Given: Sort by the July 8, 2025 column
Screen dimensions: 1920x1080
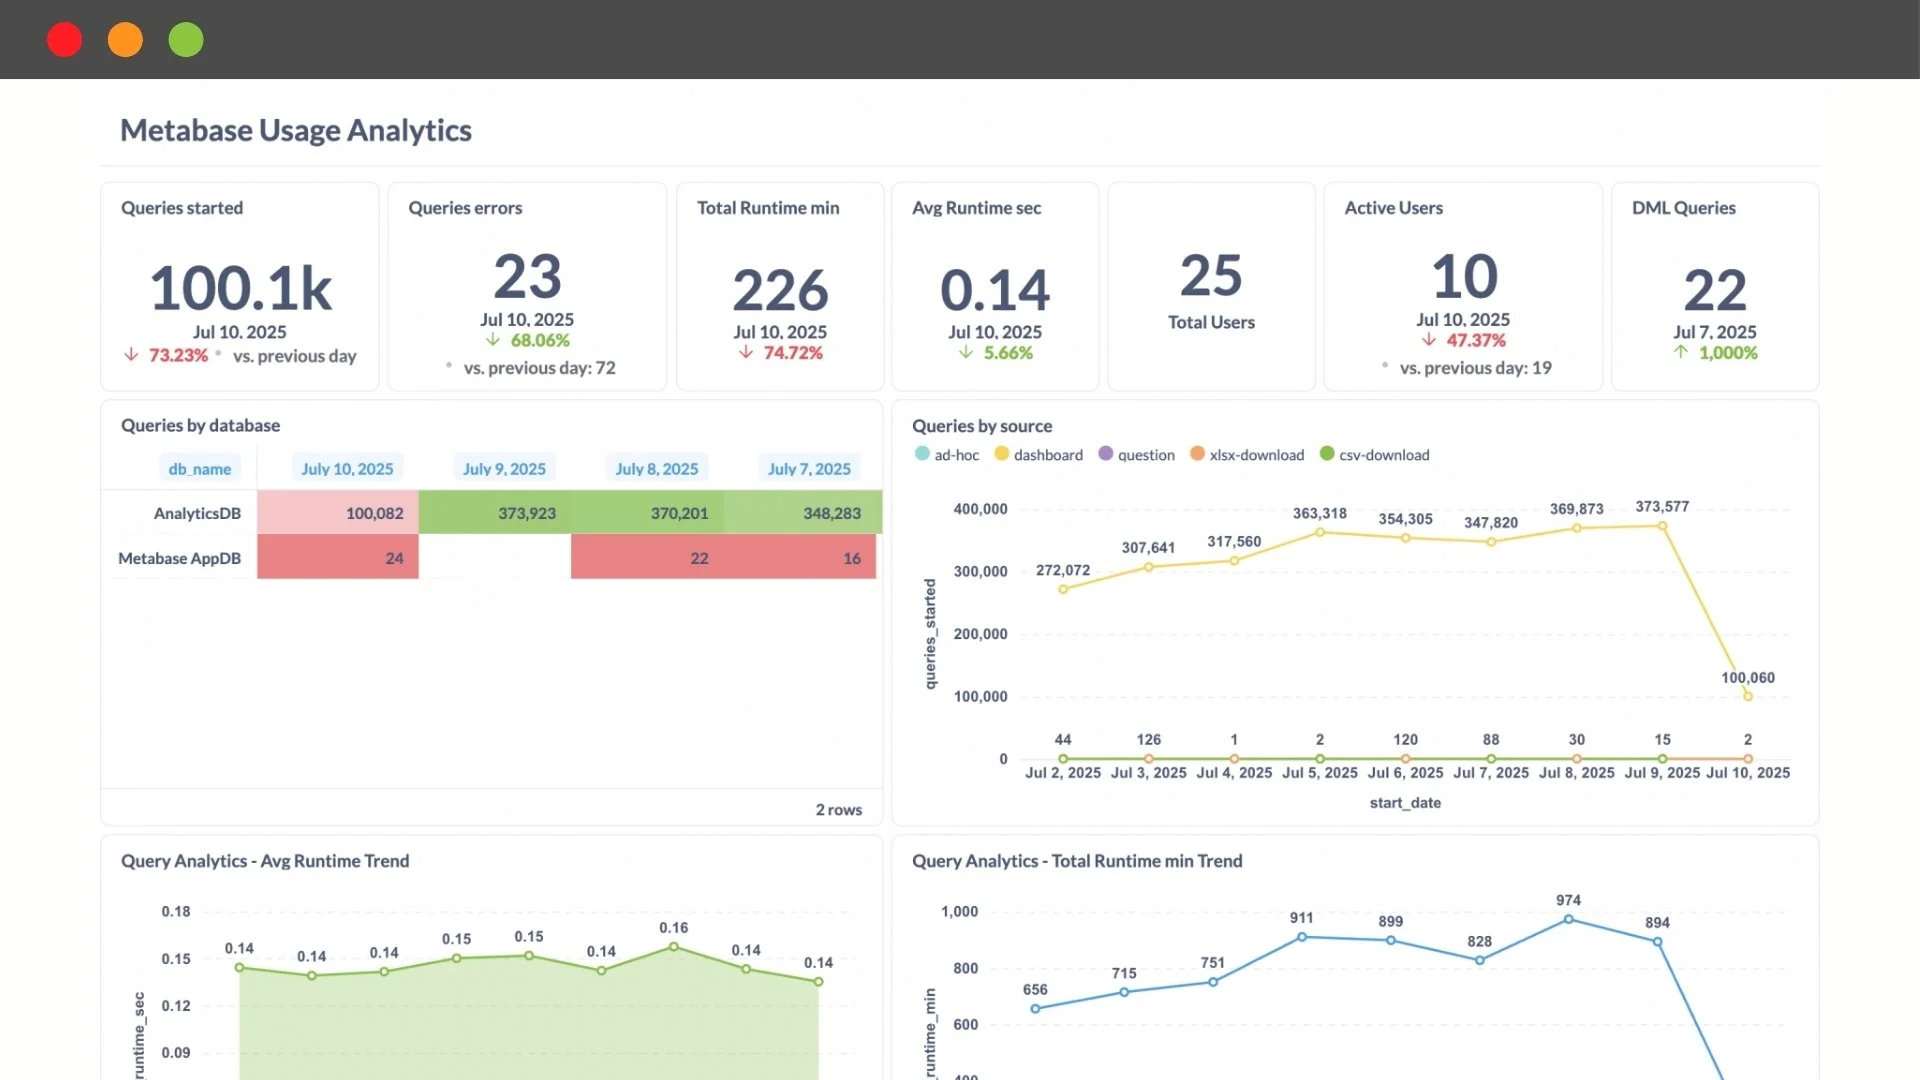Looking at the screenshot, I should [656, 469].
